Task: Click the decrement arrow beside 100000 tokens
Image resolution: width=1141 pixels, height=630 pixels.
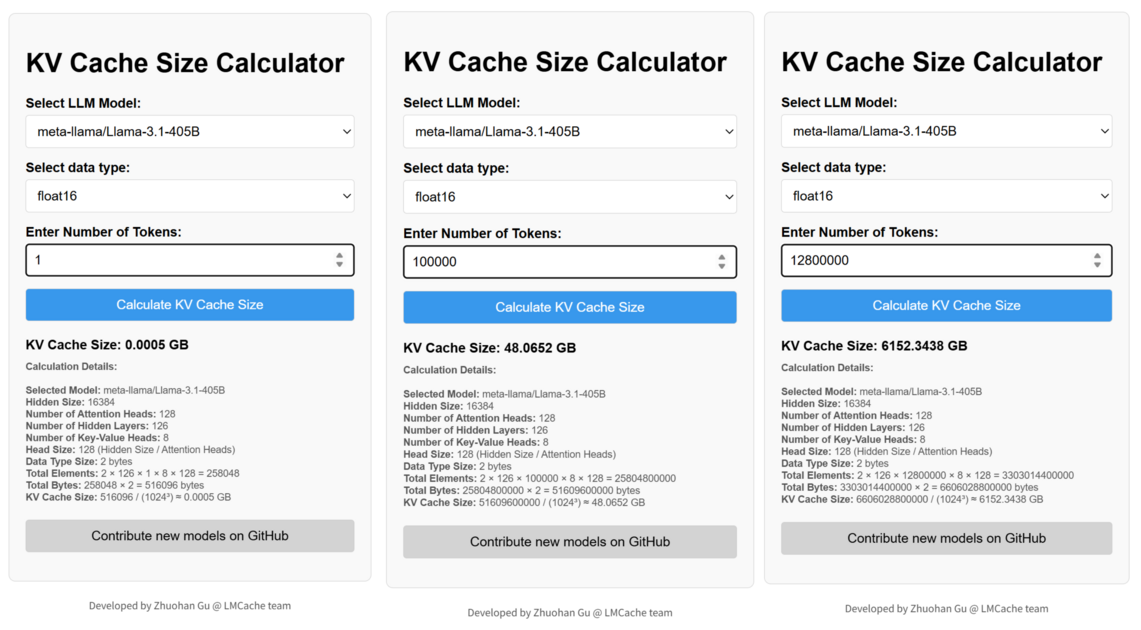Action: (x=722, y=265)
